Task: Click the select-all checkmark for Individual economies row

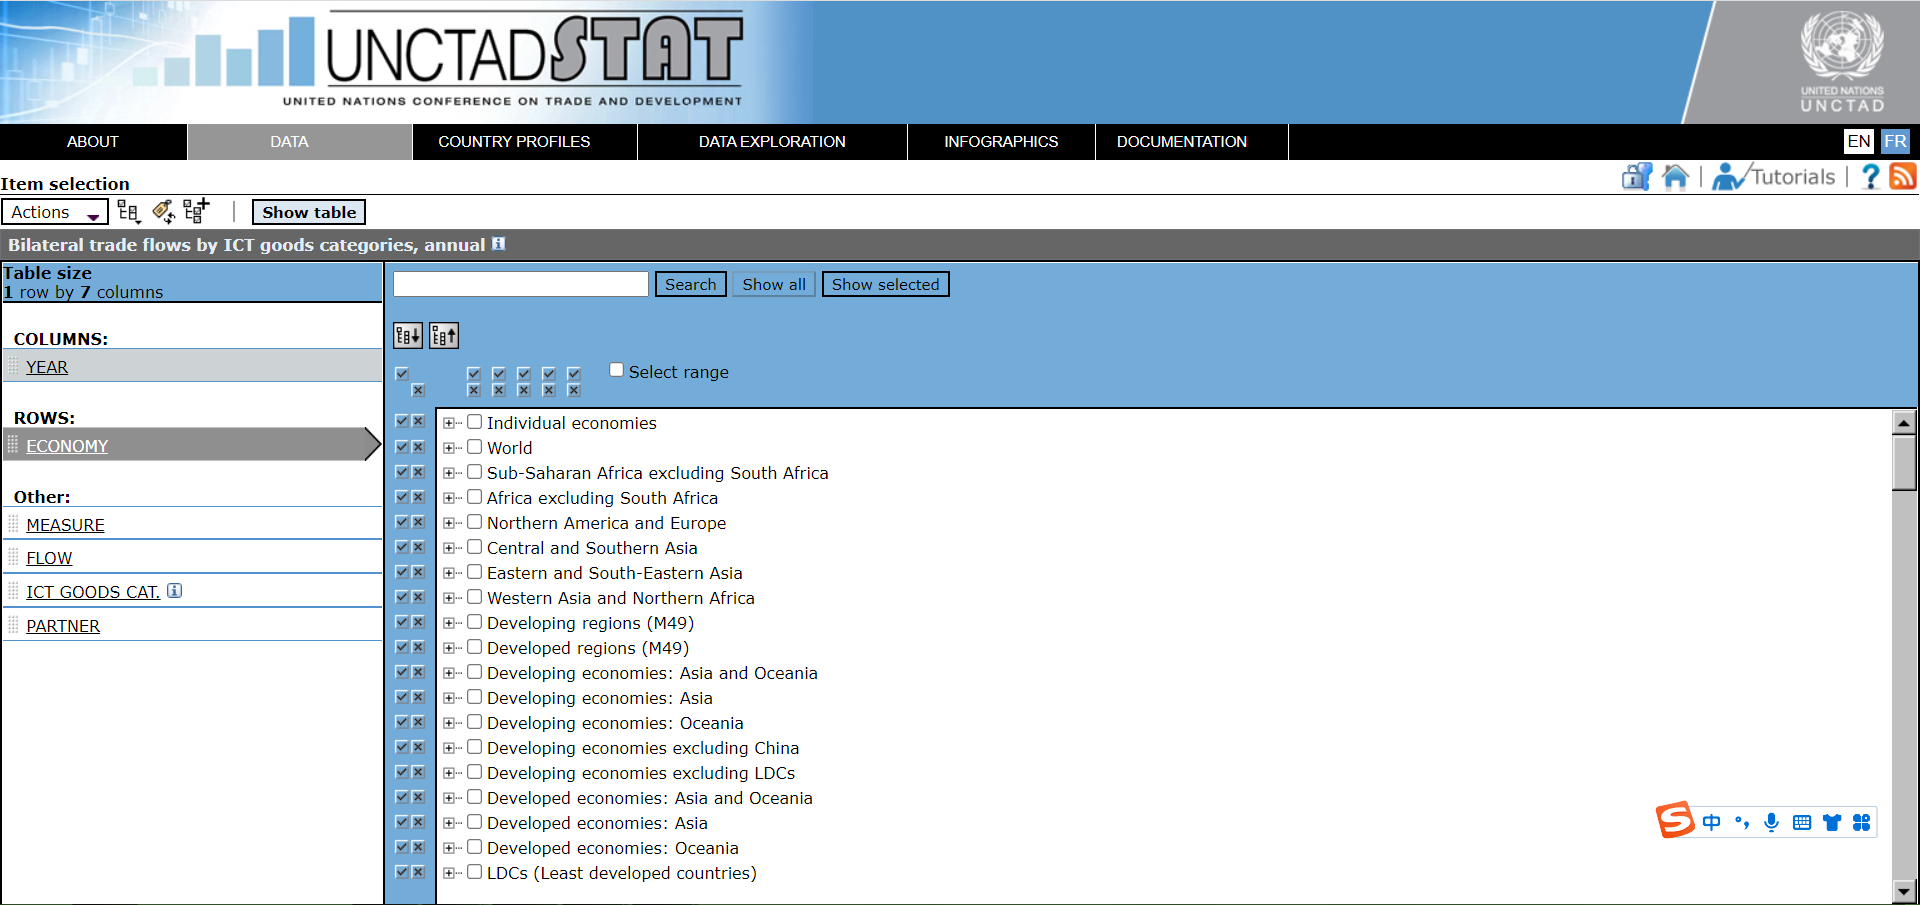Action: (x=402, y=422)
